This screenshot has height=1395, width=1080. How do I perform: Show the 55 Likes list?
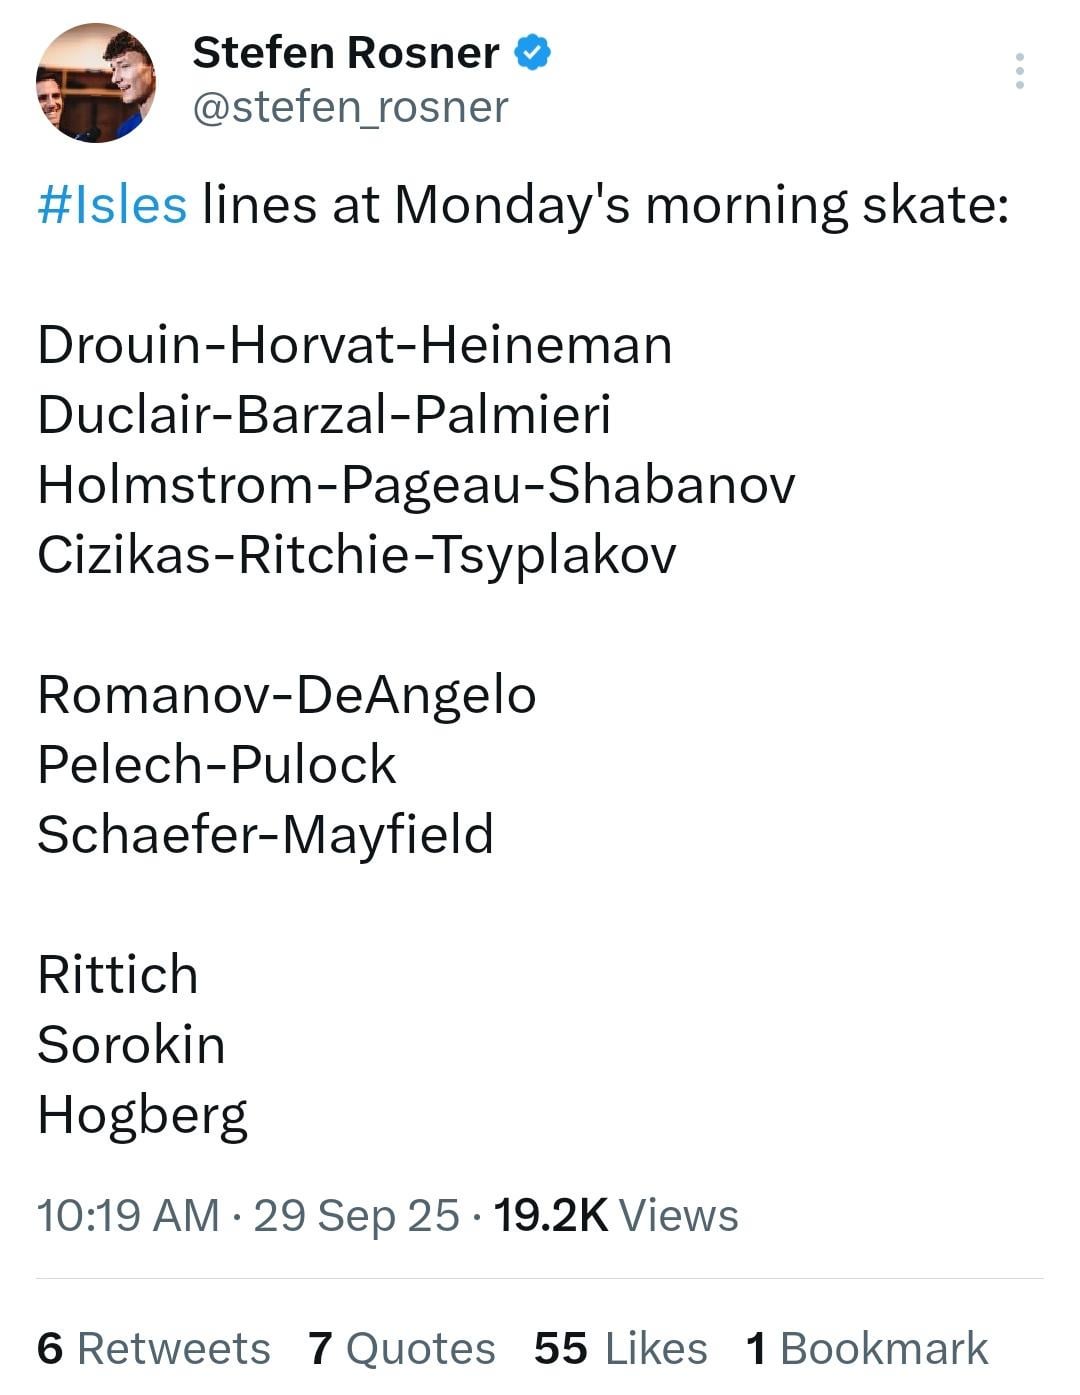(620, 1348)
